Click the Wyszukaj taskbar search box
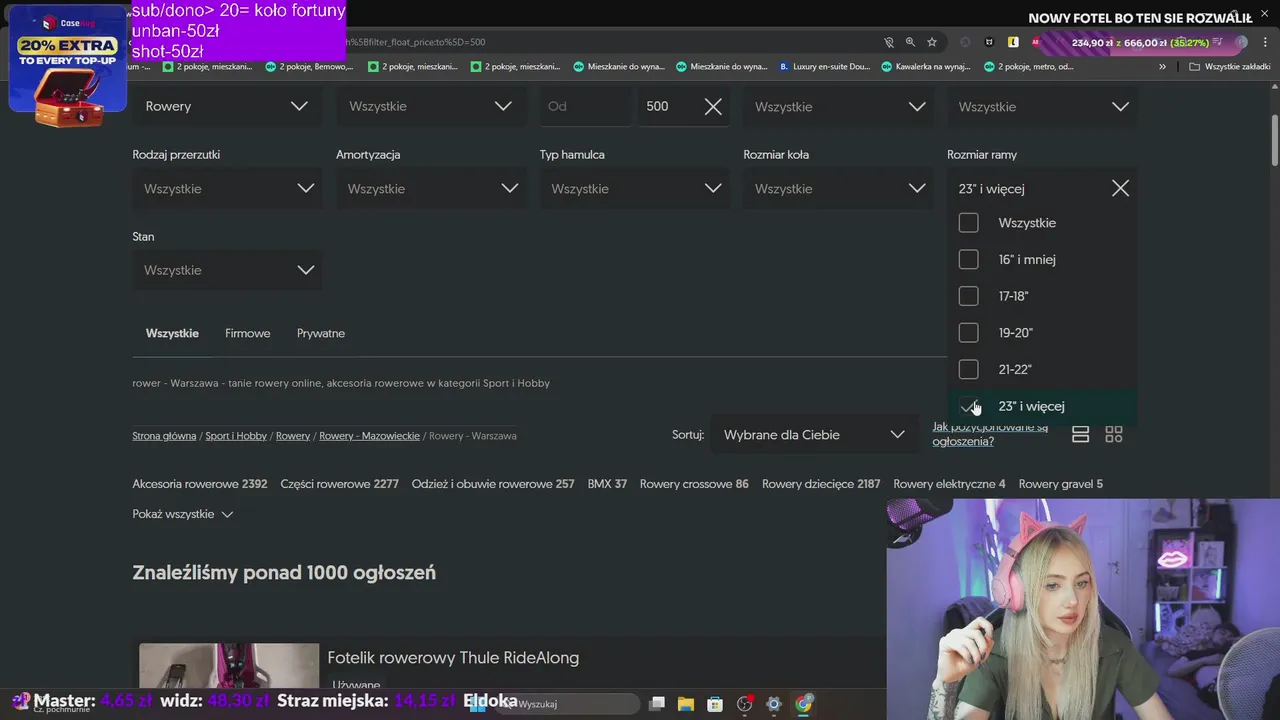Image resolution: width=1280 pixels, height=720 pixels. click(568, 704)
